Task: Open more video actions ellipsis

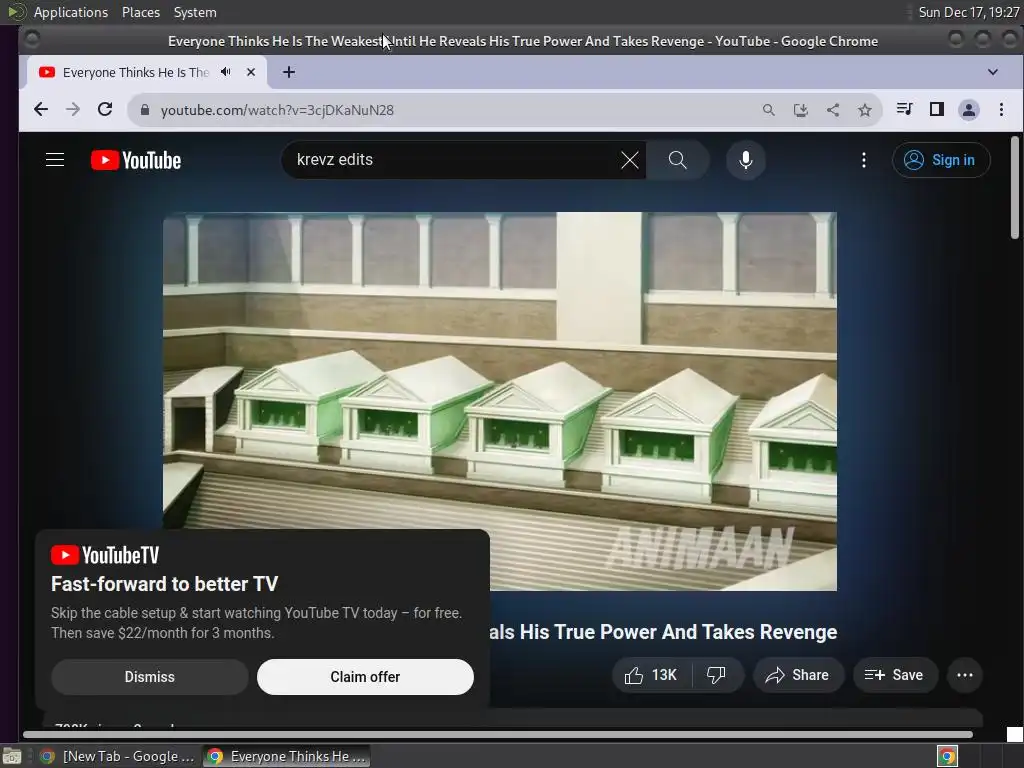Action: (x=965, y=675)
